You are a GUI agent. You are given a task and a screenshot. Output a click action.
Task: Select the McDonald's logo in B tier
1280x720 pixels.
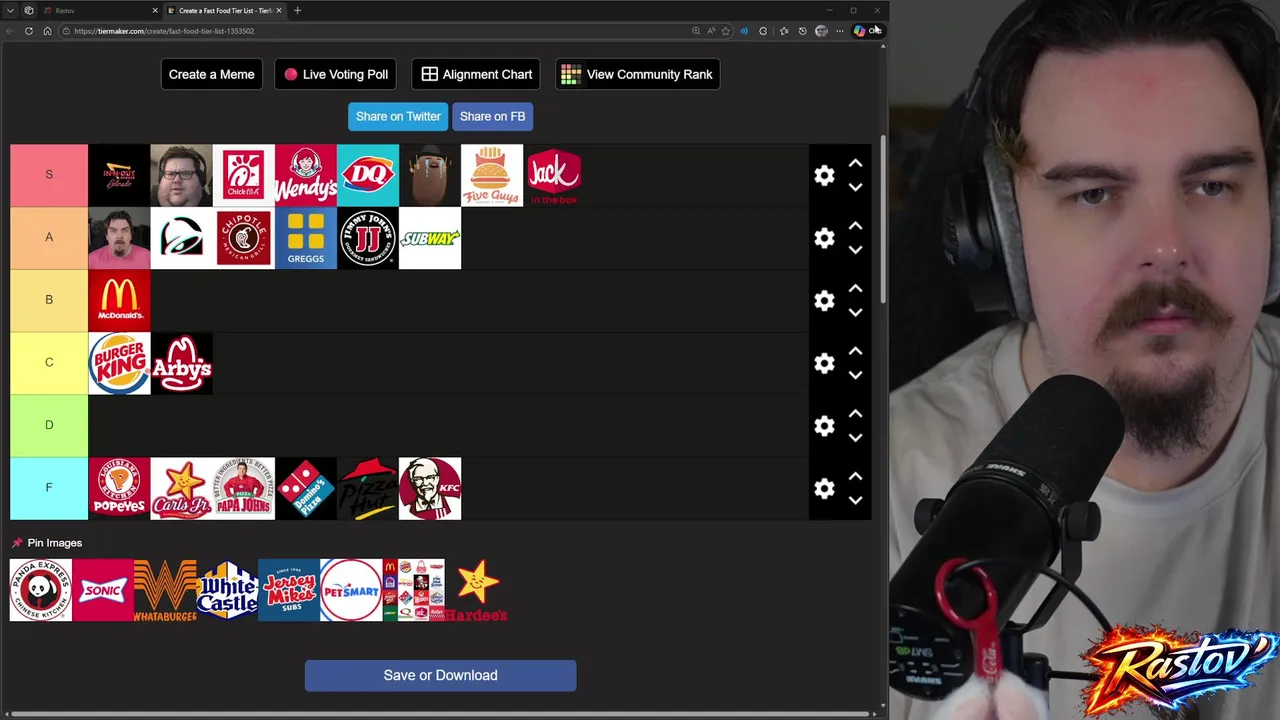(119, 300)
